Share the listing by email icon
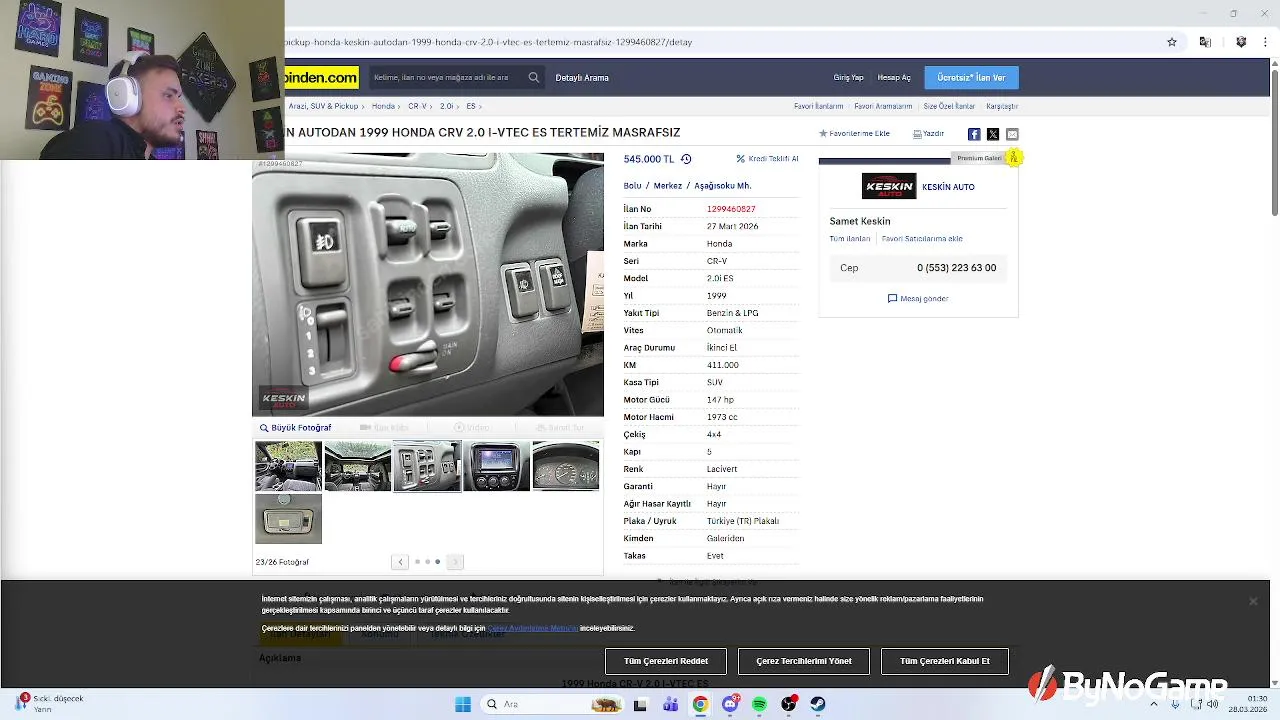The width and height of the screenshot is (1280, 720). pos(1012,134)
